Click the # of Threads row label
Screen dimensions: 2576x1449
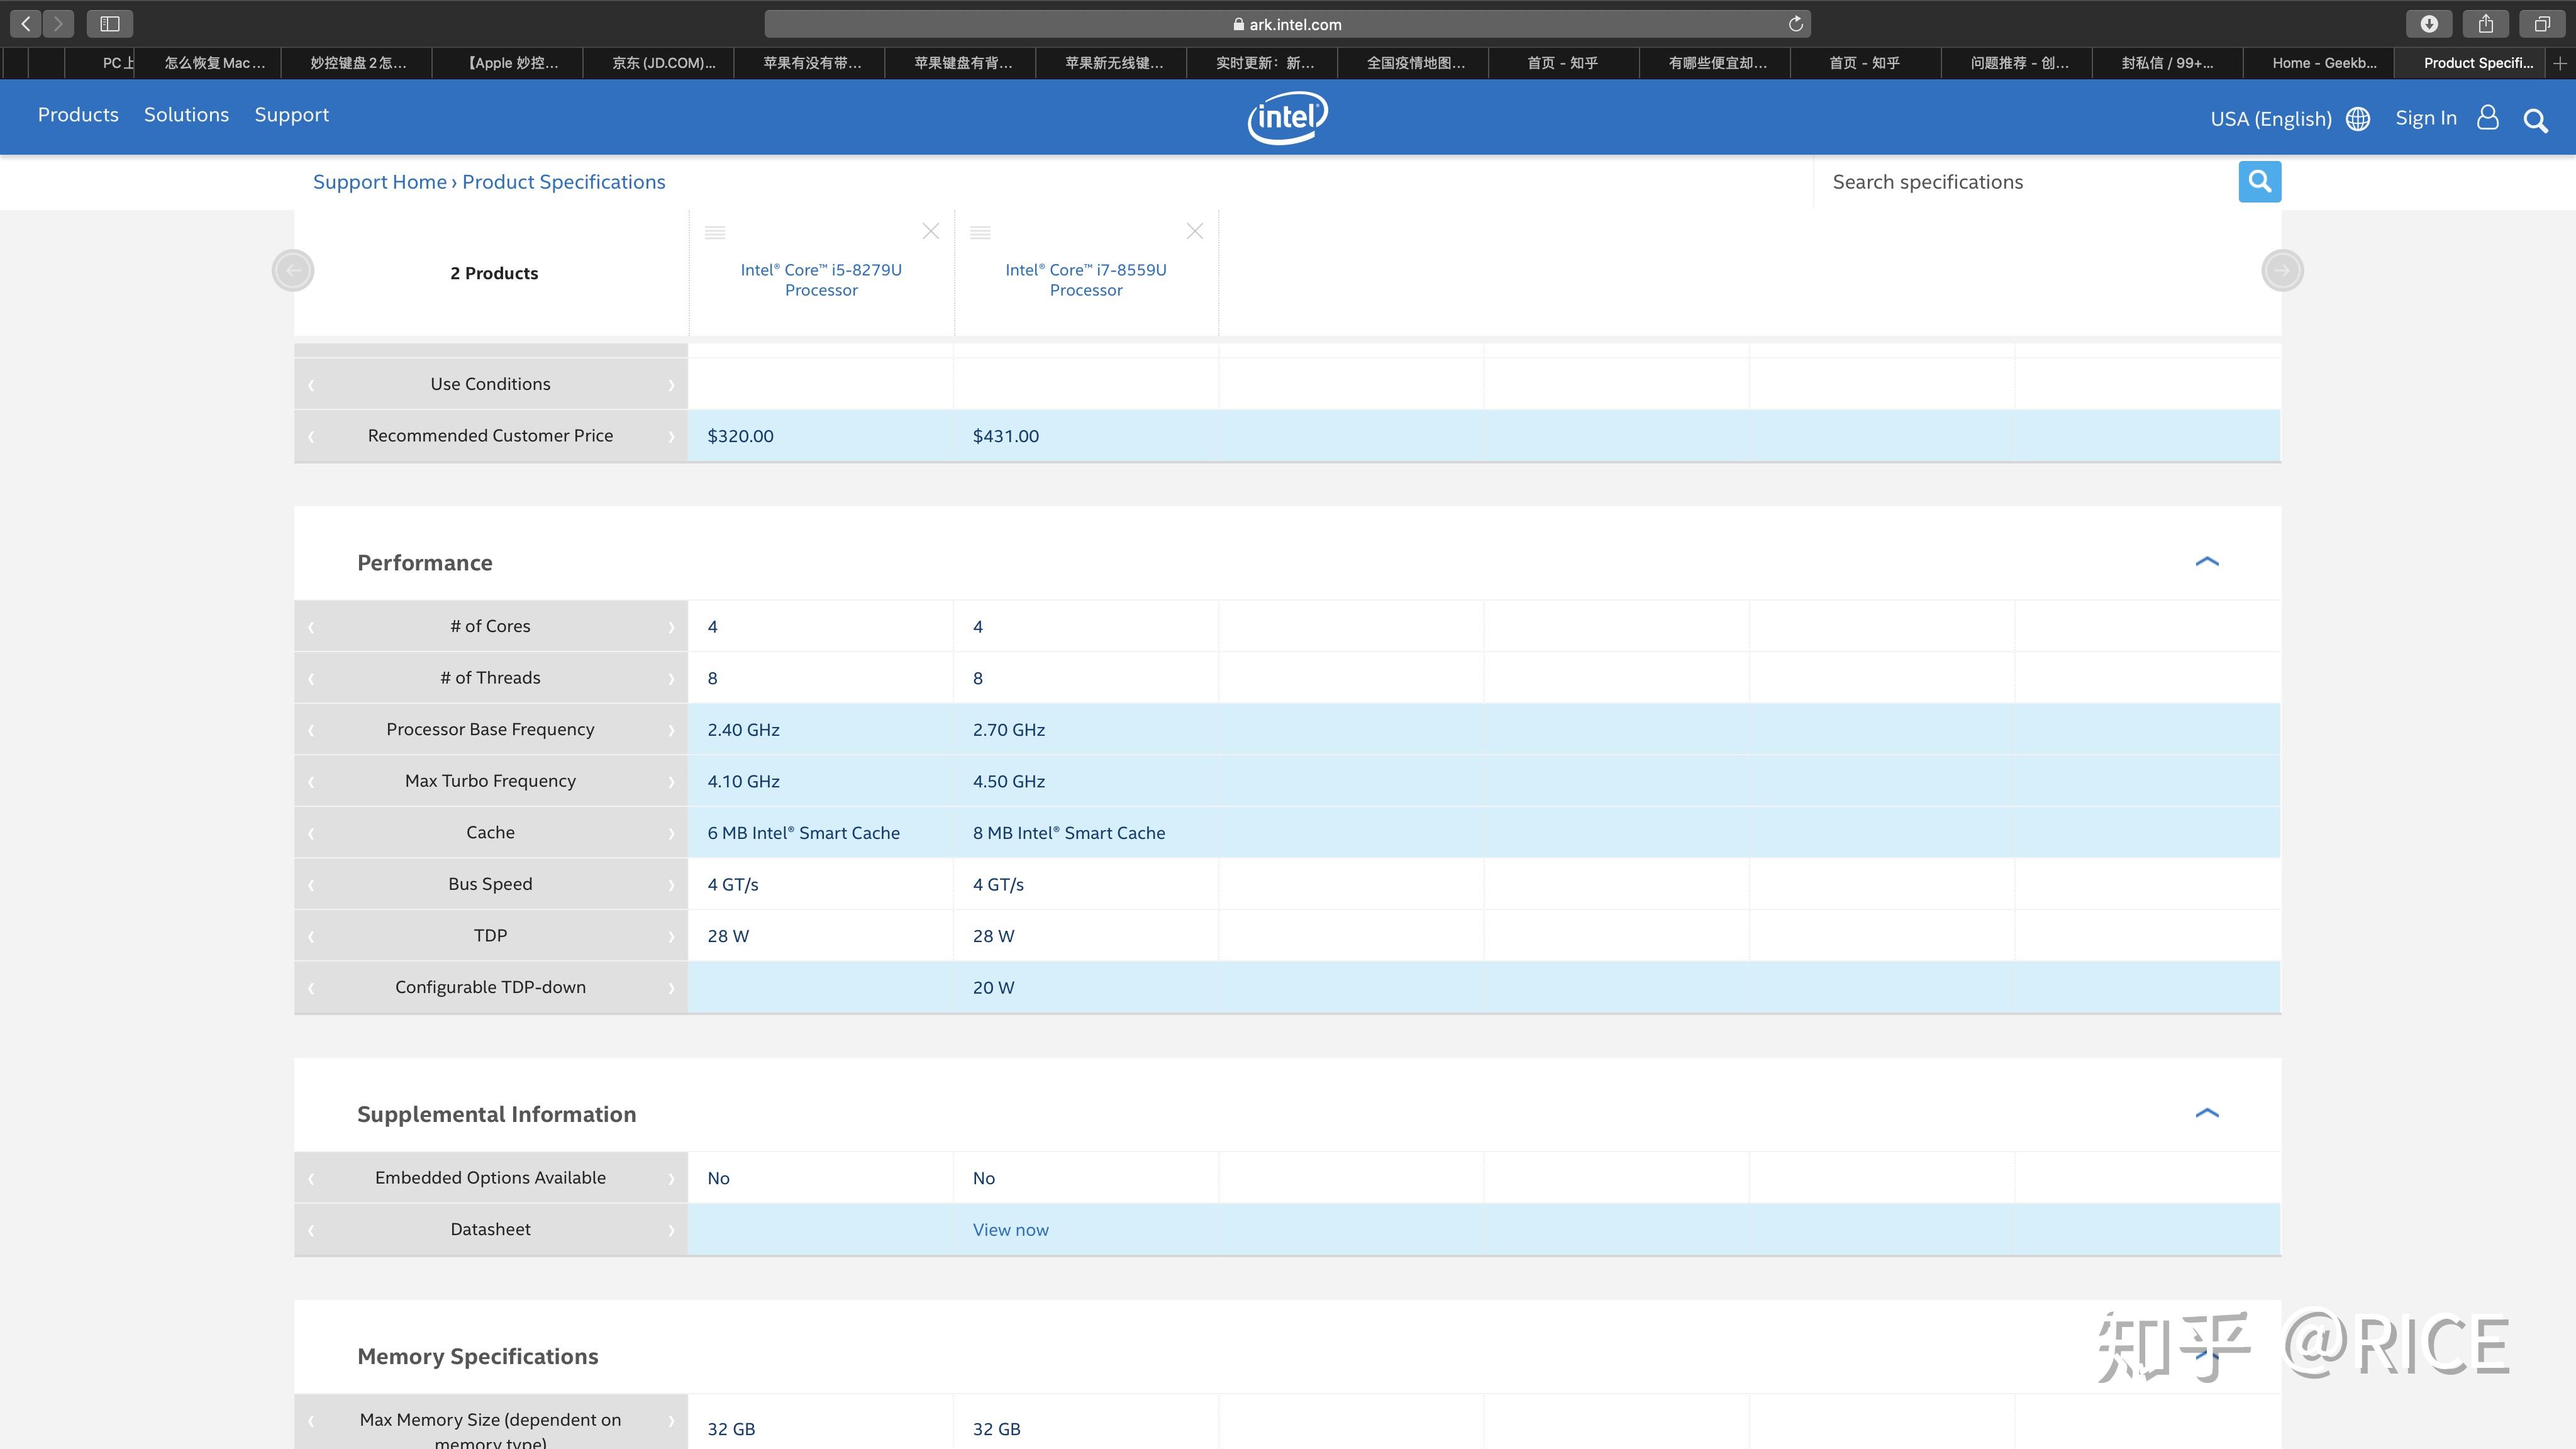tap(490, 678)
